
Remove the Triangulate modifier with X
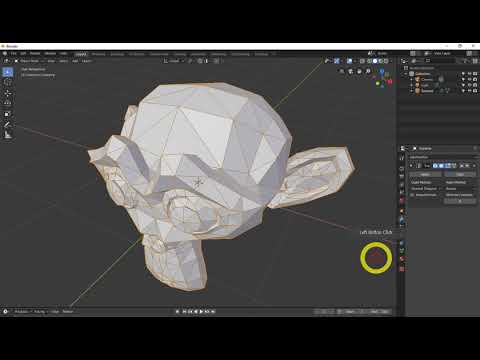click(x=474, y=166)
